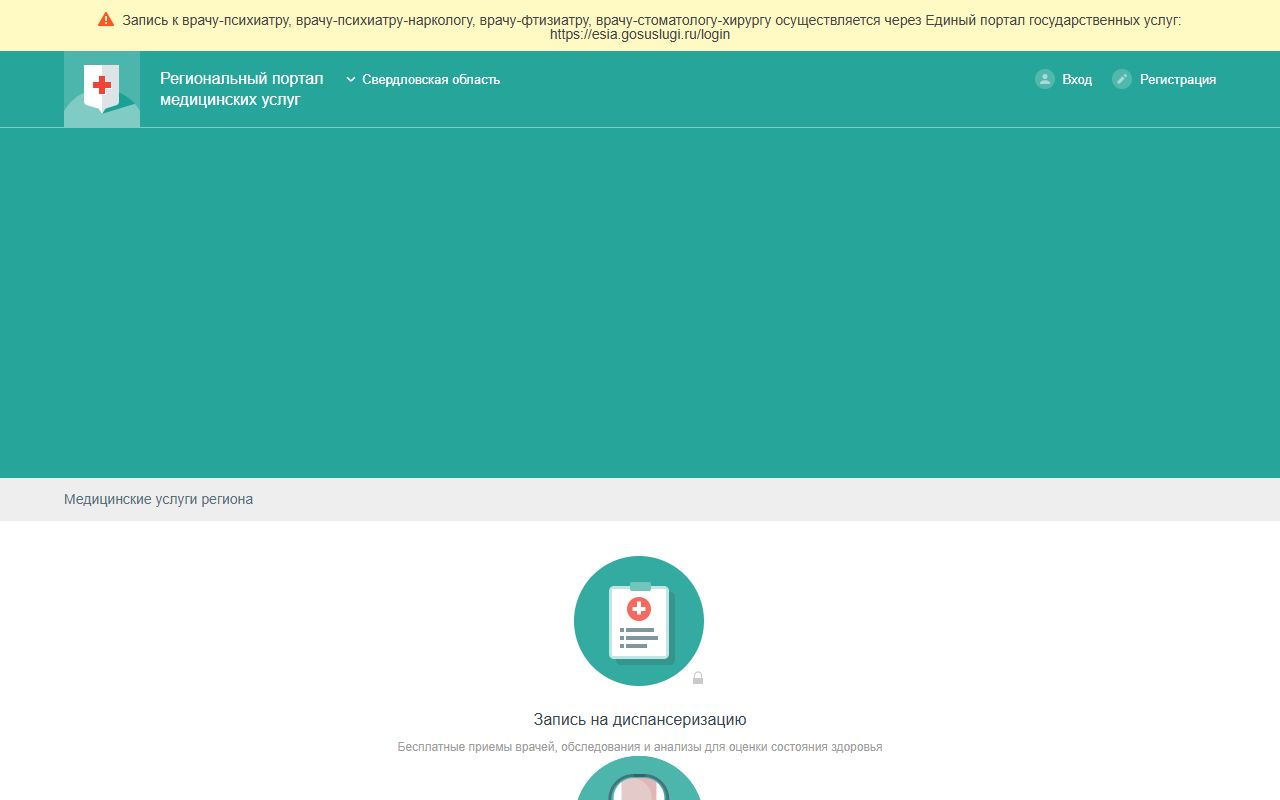Expand the chevron before Свердловская область
The width and height of the screenshot is (1280, 800).
[x=351, y=79]
